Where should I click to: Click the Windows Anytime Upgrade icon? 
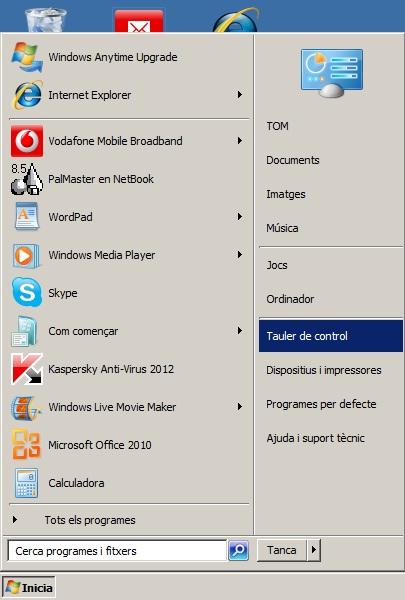[x=27, y=57]
